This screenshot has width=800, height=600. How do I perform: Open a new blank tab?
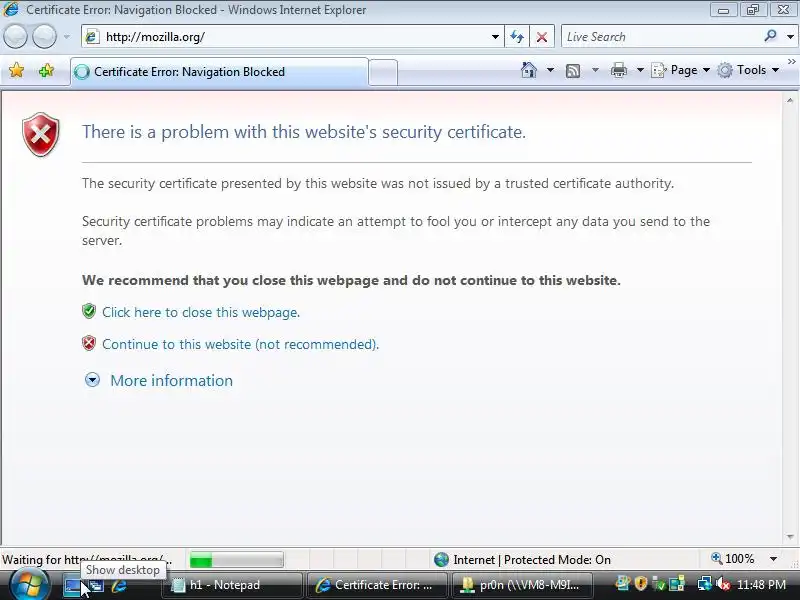pos(383,72)
